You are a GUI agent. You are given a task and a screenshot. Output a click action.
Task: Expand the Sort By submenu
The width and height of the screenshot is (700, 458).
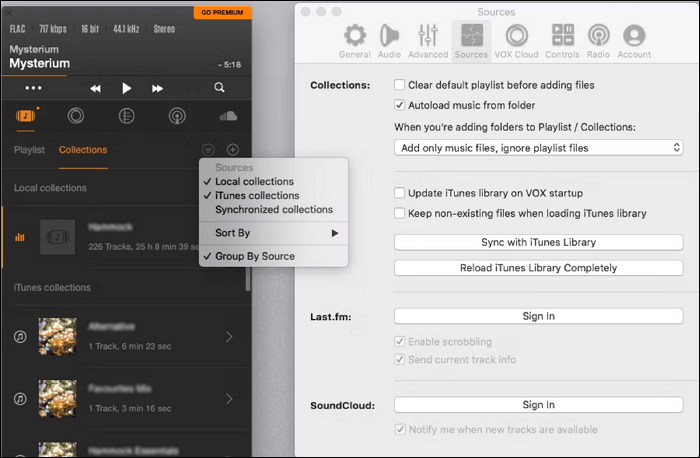pyautogui.click(x=274, y=233)
